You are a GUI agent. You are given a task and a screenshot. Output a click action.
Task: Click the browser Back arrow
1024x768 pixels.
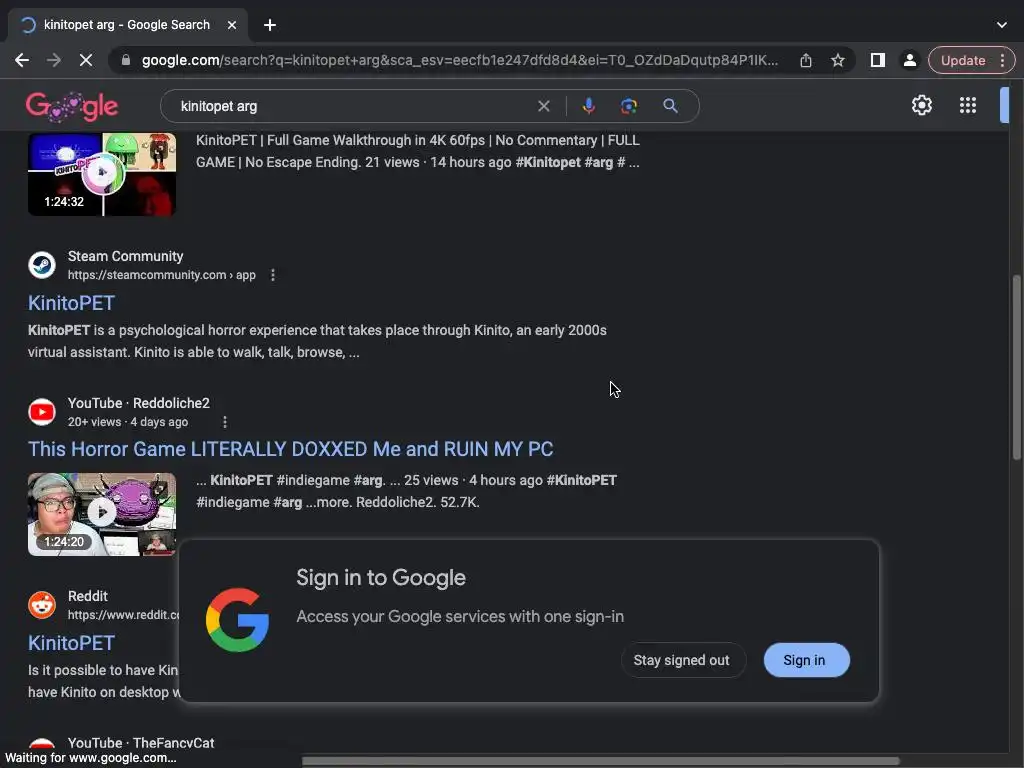[22, 60]
